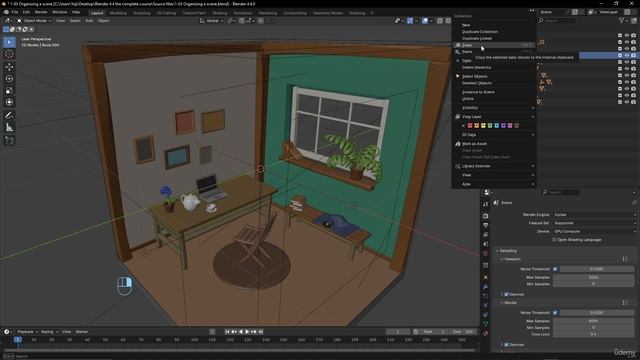Jump to the timeline start frame
The height and width of the screenshot is (360, 640).
click(x=227, y=332)
